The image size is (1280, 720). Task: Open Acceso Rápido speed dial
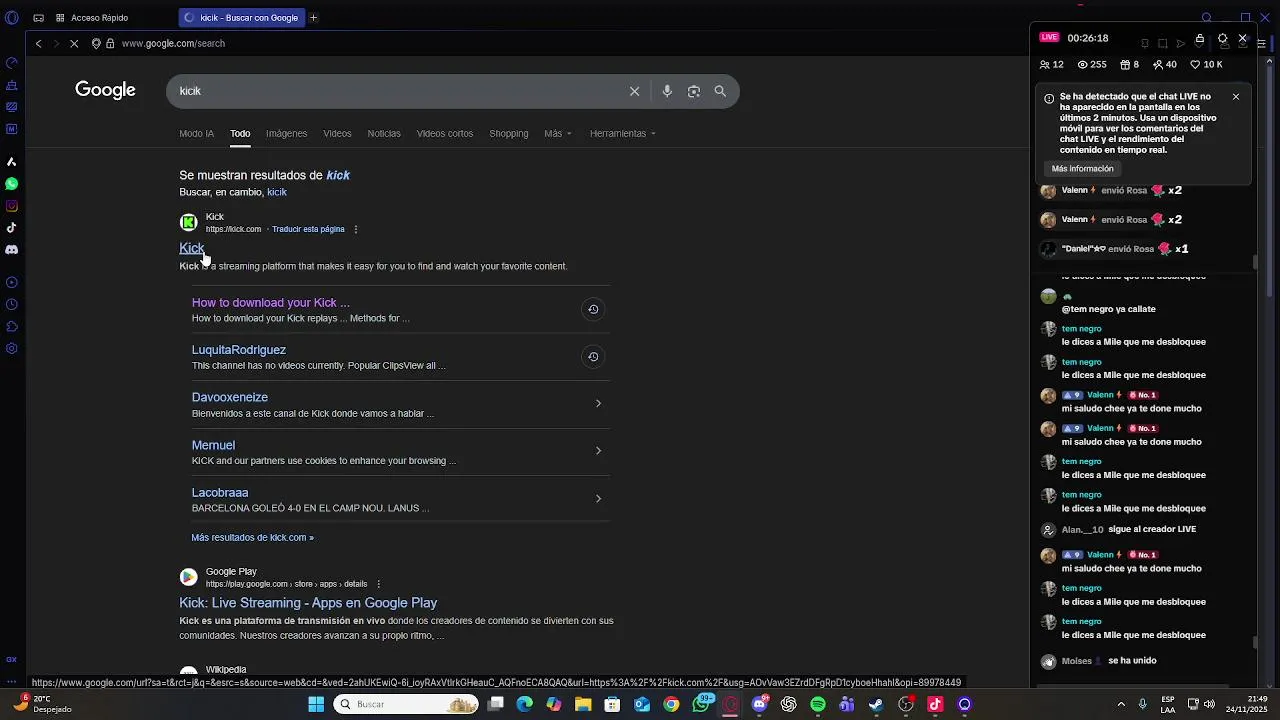92,18
